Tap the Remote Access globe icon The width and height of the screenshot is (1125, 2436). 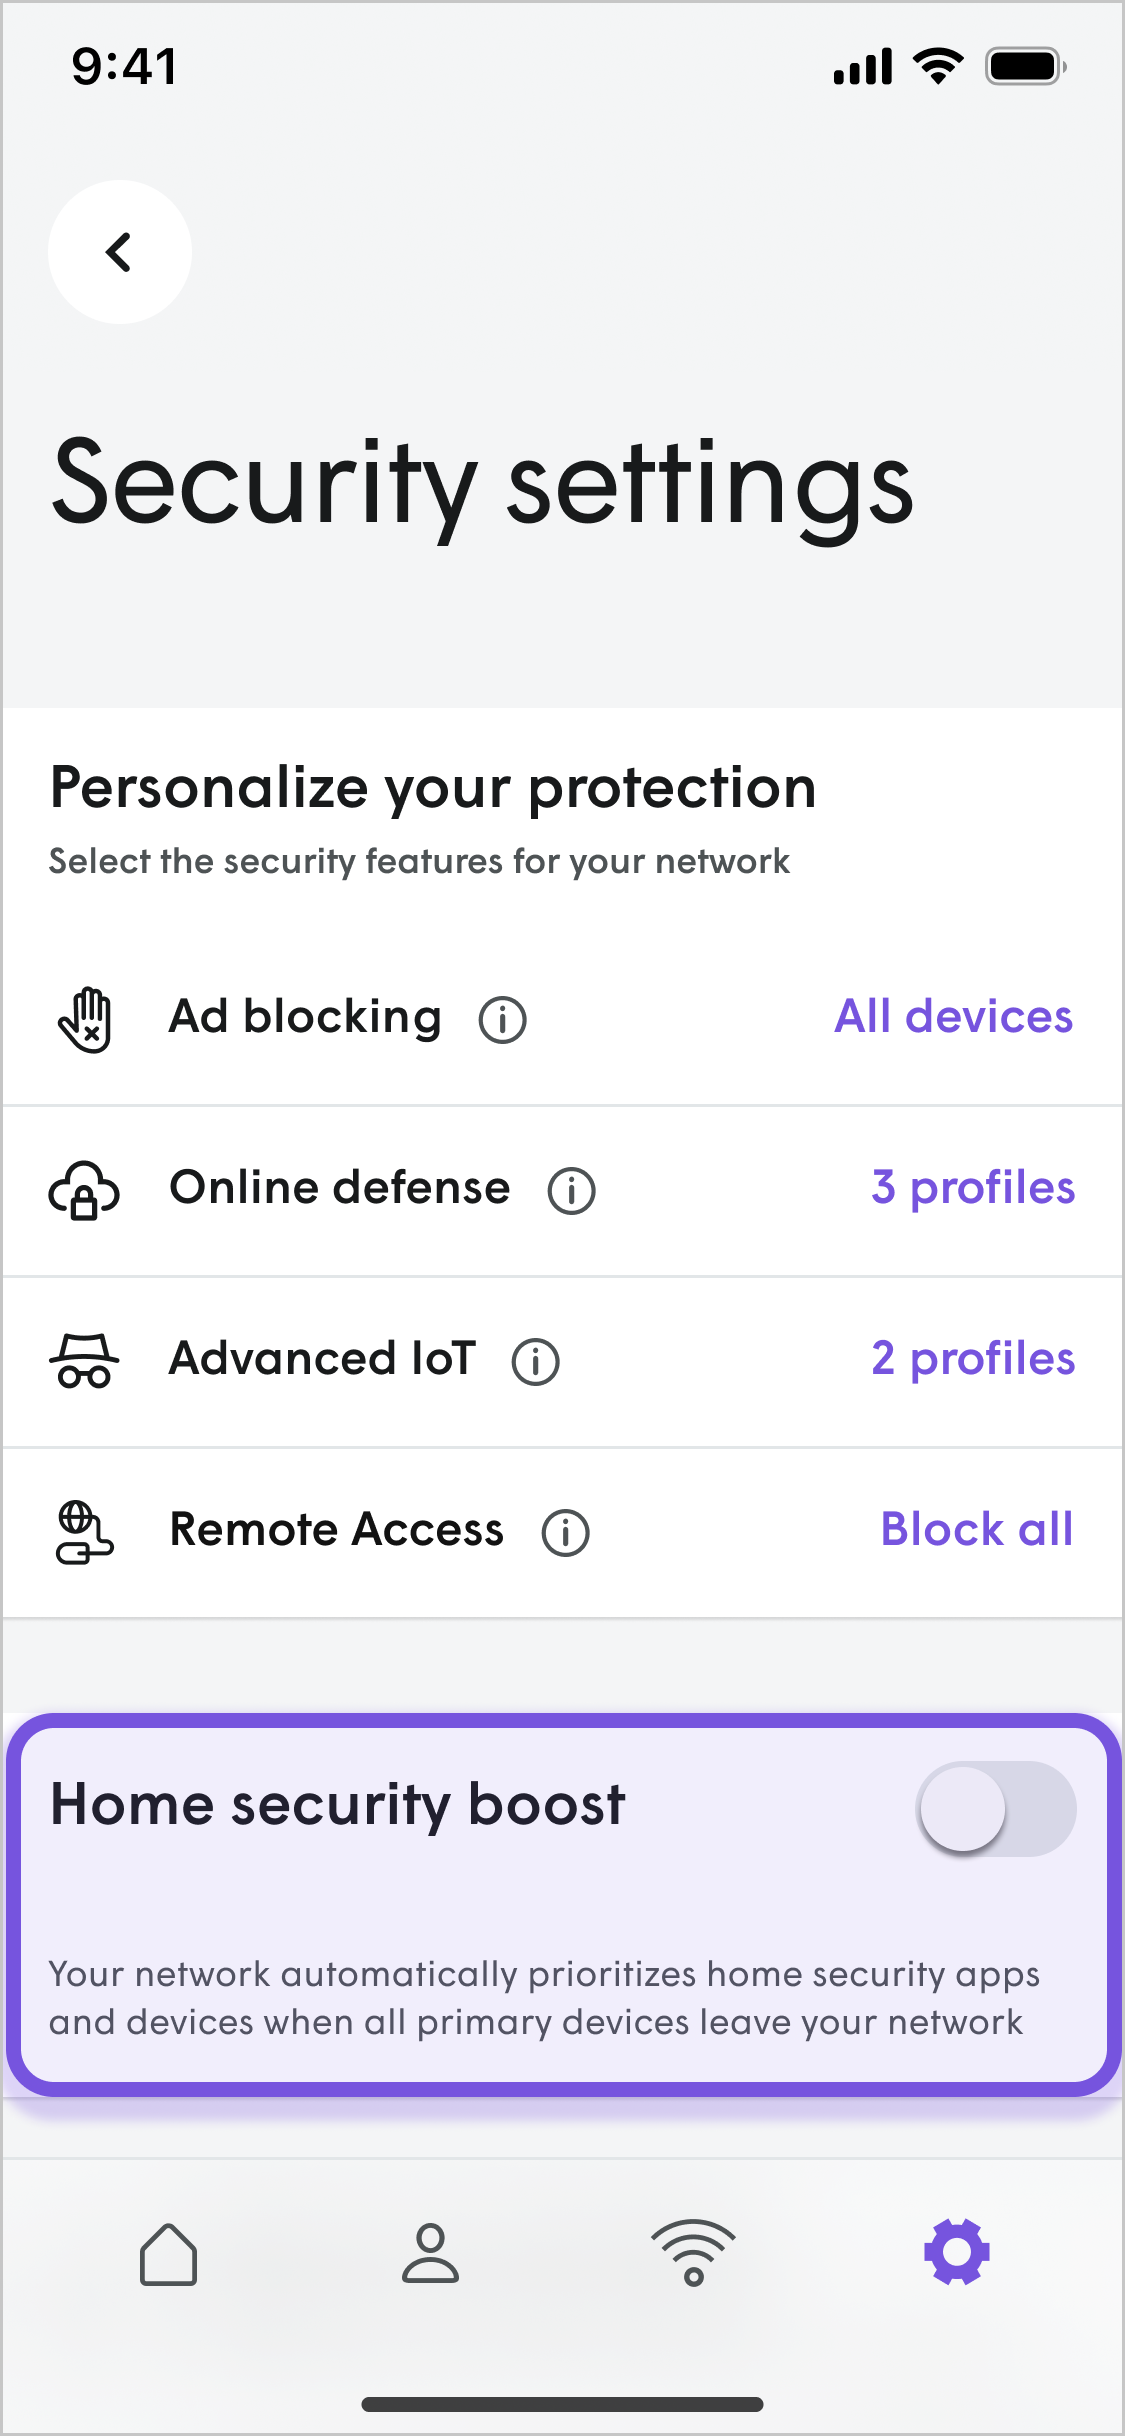(85, 1532)
